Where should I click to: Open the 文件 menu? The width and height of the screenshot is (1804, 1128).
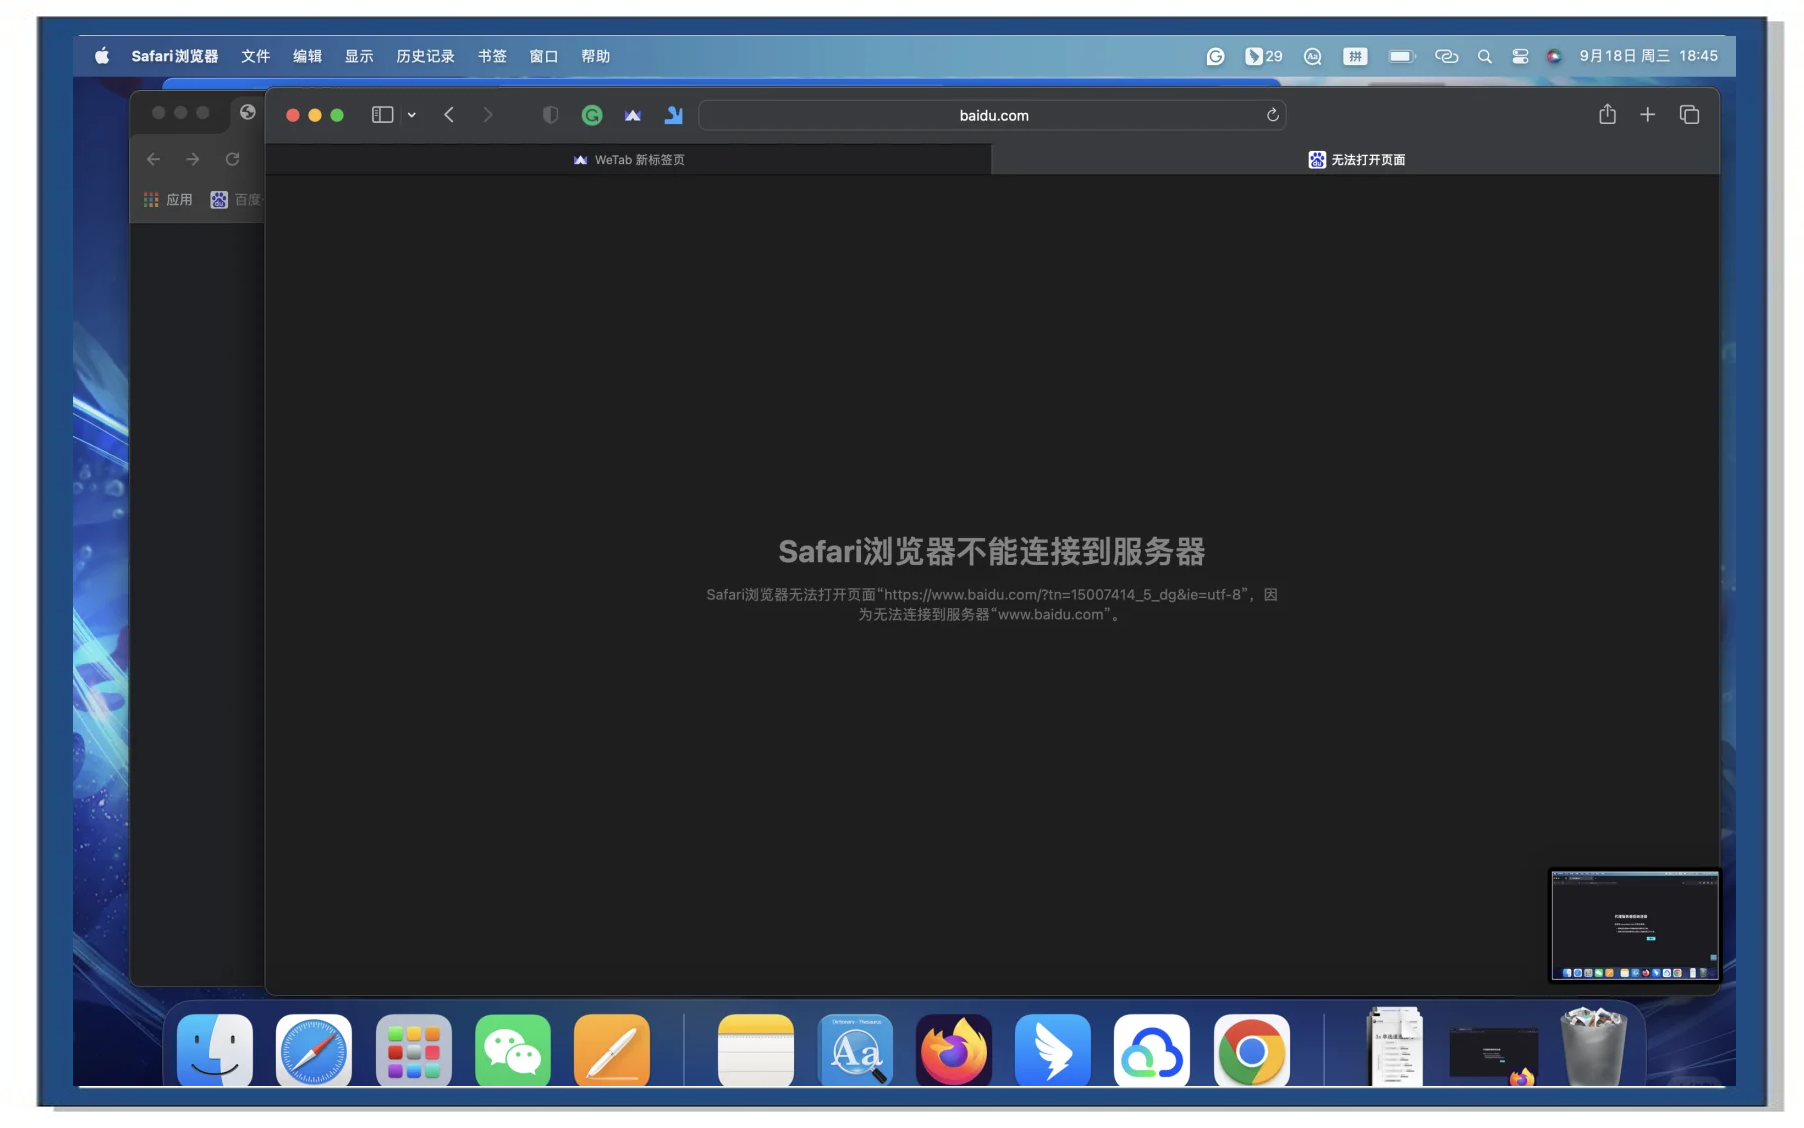point(255,56)
